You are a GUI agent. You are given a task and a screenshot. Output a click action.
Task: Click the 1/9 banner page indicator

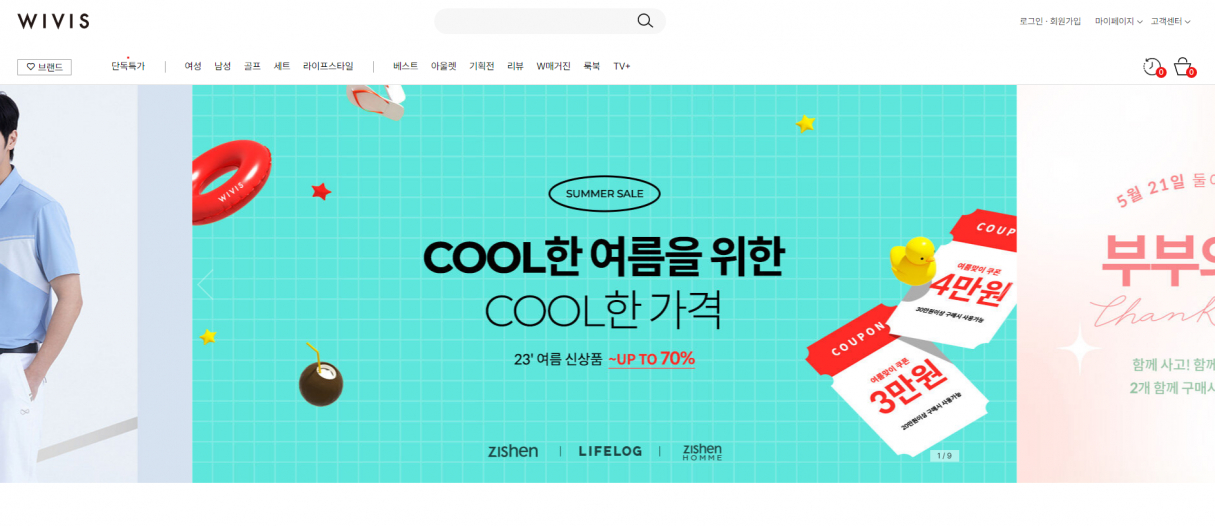[x=944, y=456]
